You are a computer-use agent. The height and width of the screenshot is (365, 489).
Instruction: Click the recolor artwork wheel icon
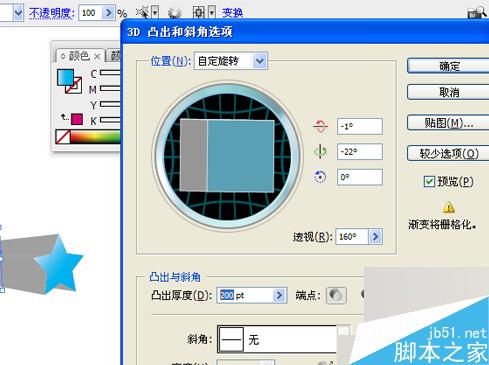click(x=174, y=13)
